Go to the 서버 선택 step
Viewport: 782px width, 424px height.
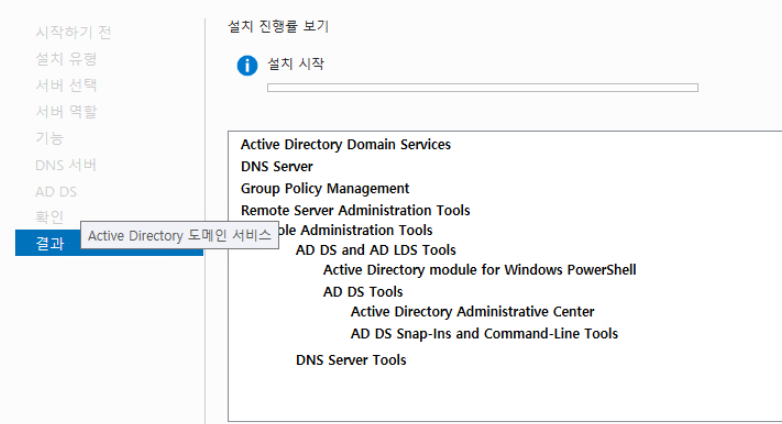pos(66,85)
